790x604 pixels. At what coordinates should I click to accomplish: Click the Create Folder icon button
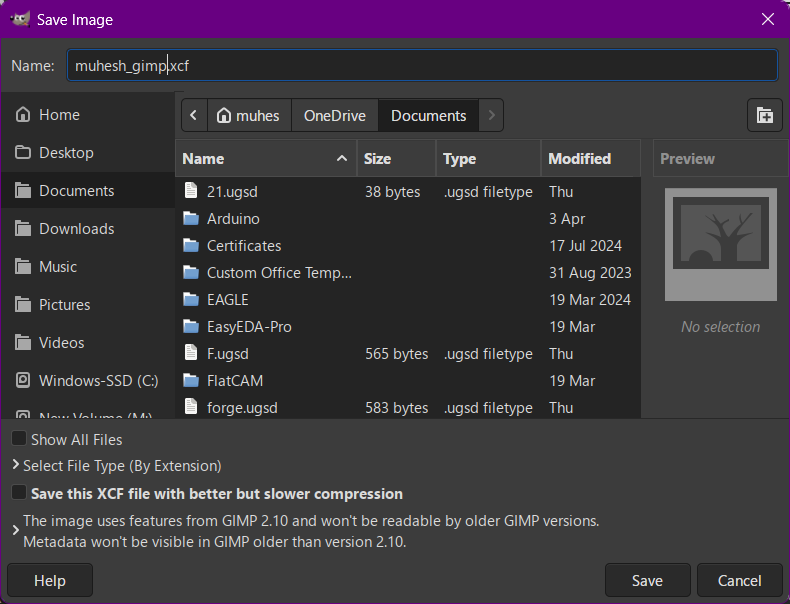click(x=764, y=115)
